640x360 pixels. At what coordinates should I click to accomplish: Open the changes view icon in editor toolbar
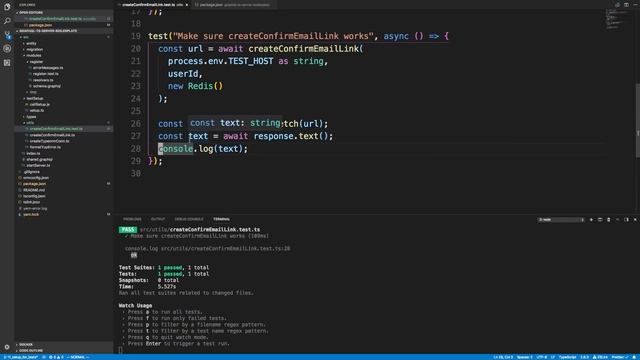(x=617, y=5)
